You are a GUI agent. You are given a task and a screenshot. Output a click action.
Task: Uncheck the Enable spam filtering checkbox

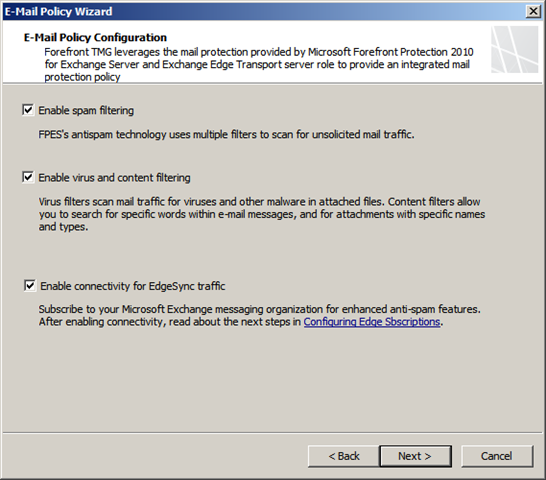coord(28,110)
